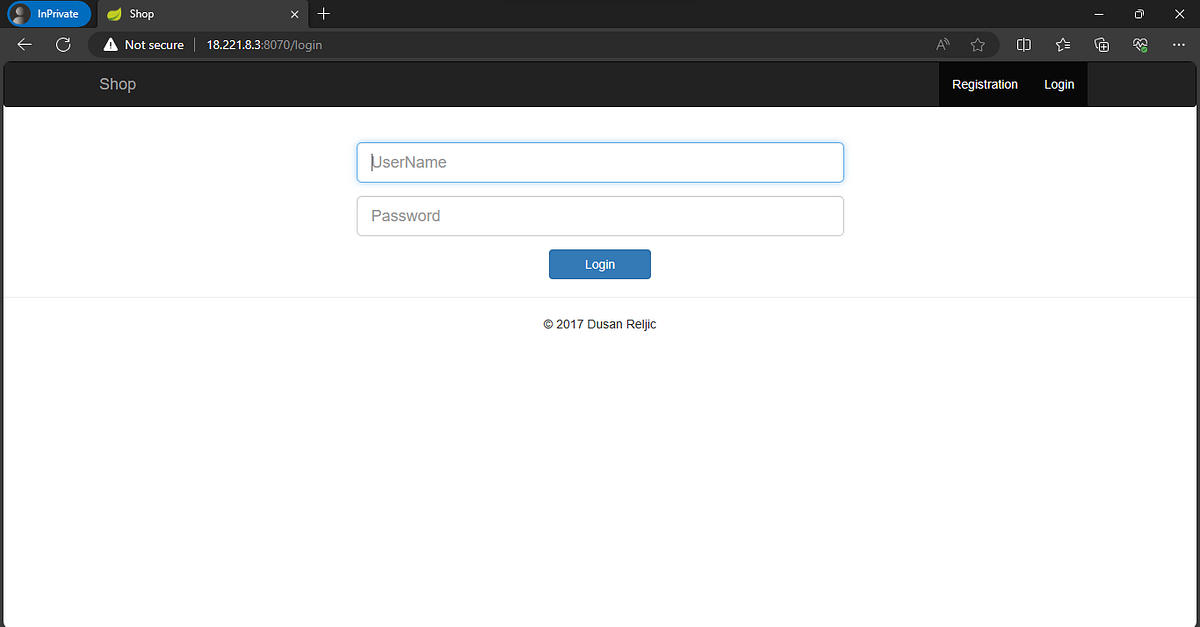Screen dimensions: 1200x627
Task: Click the back navigation arrow
Action: pos(24,44)
